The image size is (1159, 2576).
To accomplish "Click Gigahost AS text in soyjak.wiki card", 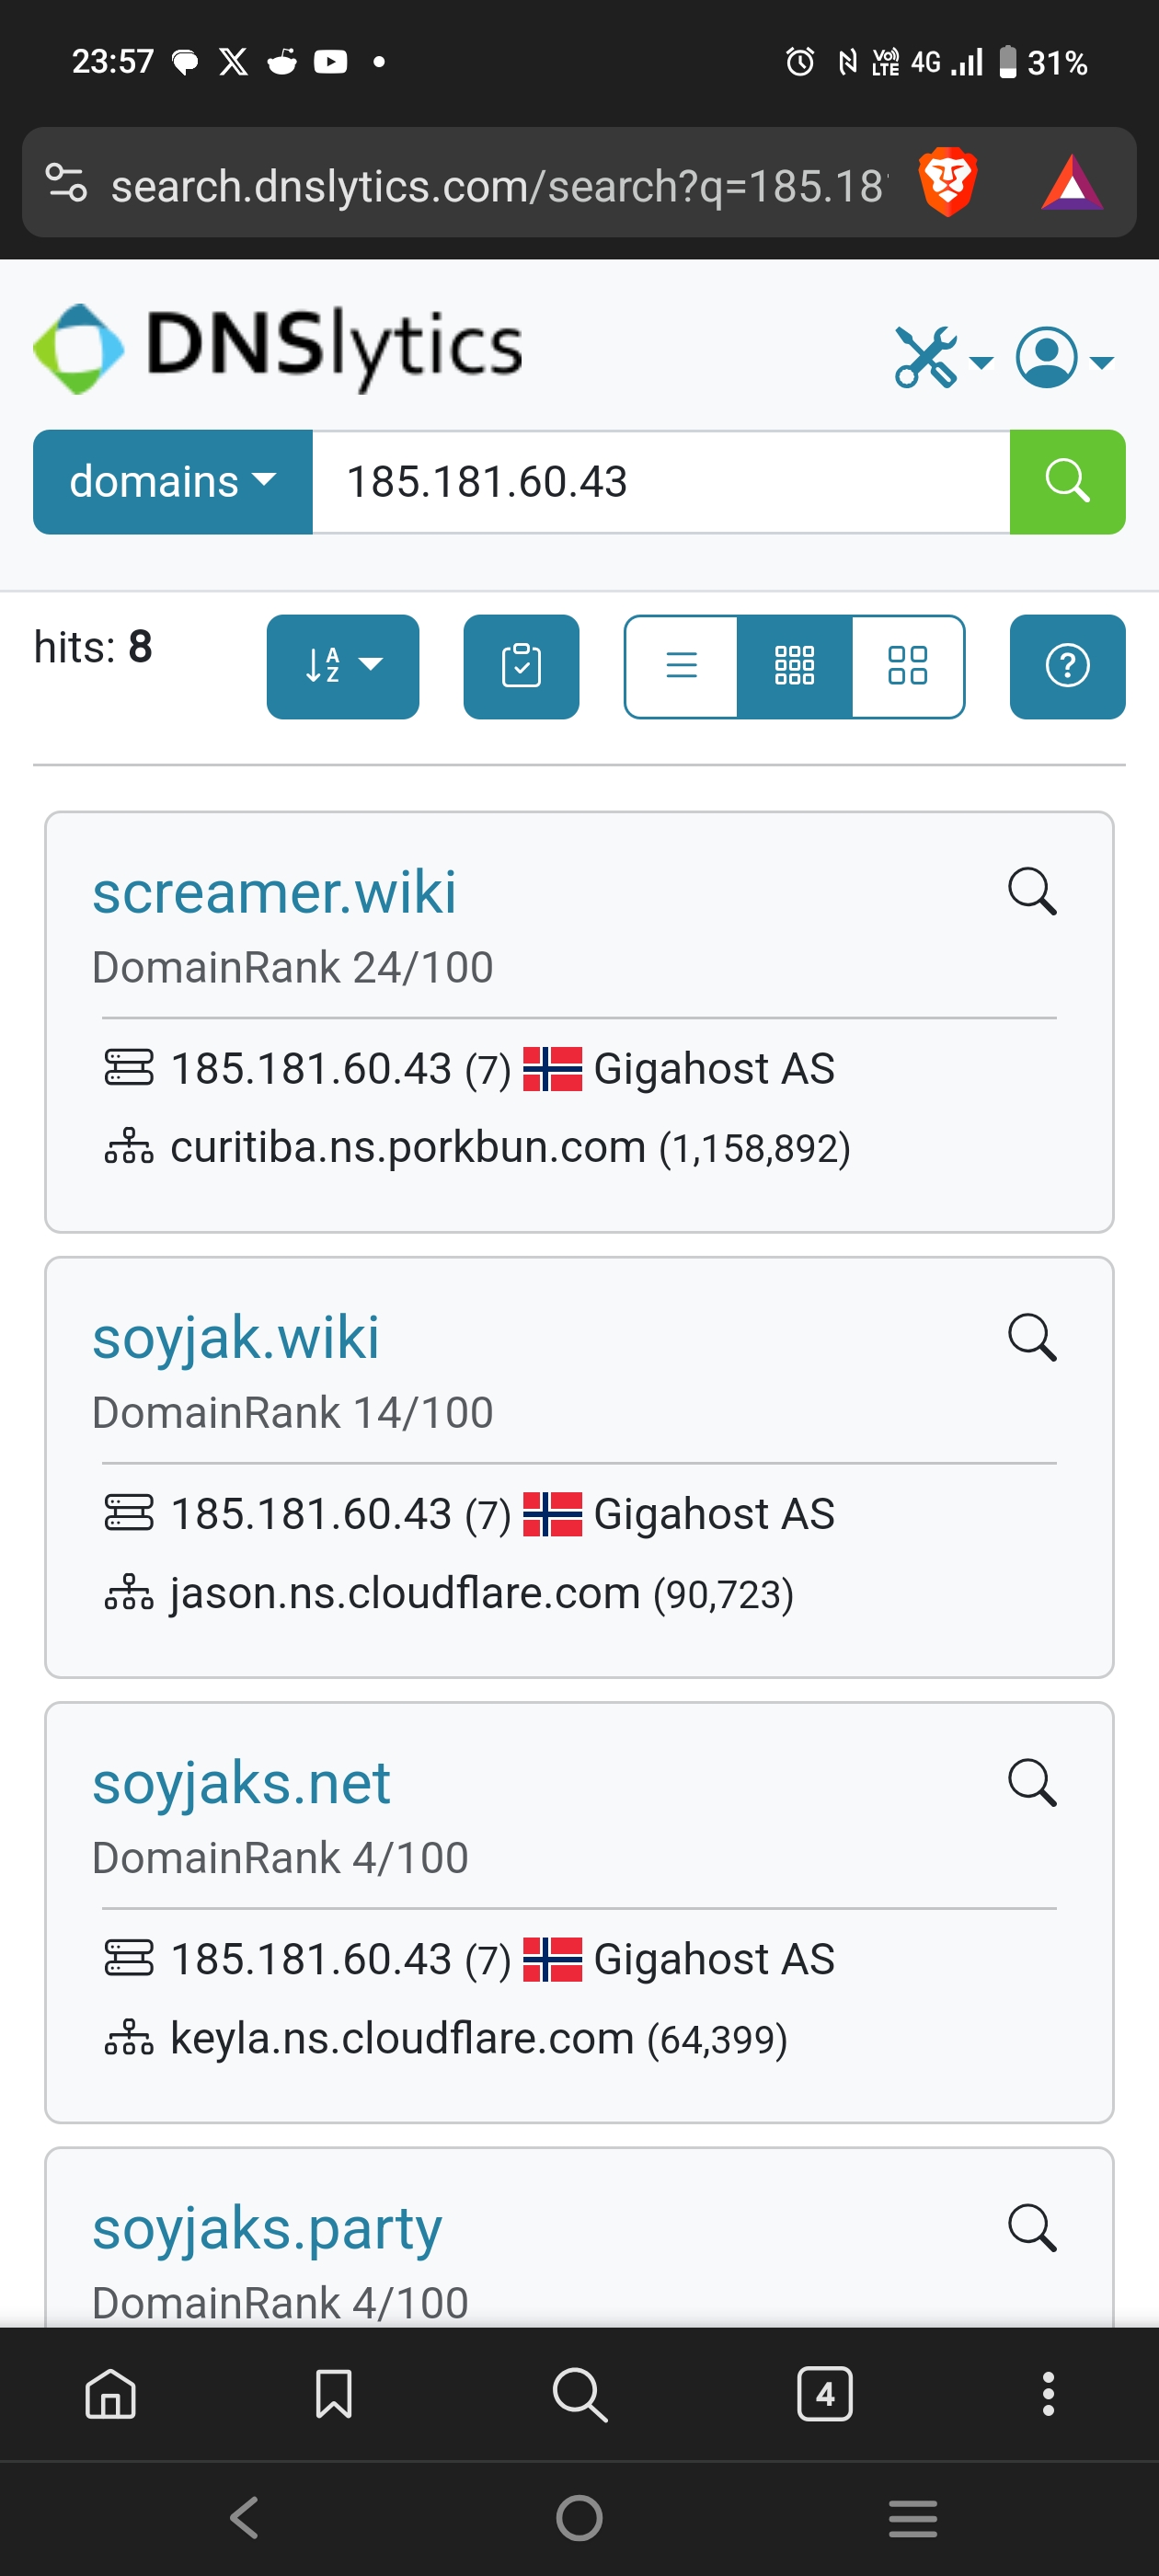I will point(714,1514).
